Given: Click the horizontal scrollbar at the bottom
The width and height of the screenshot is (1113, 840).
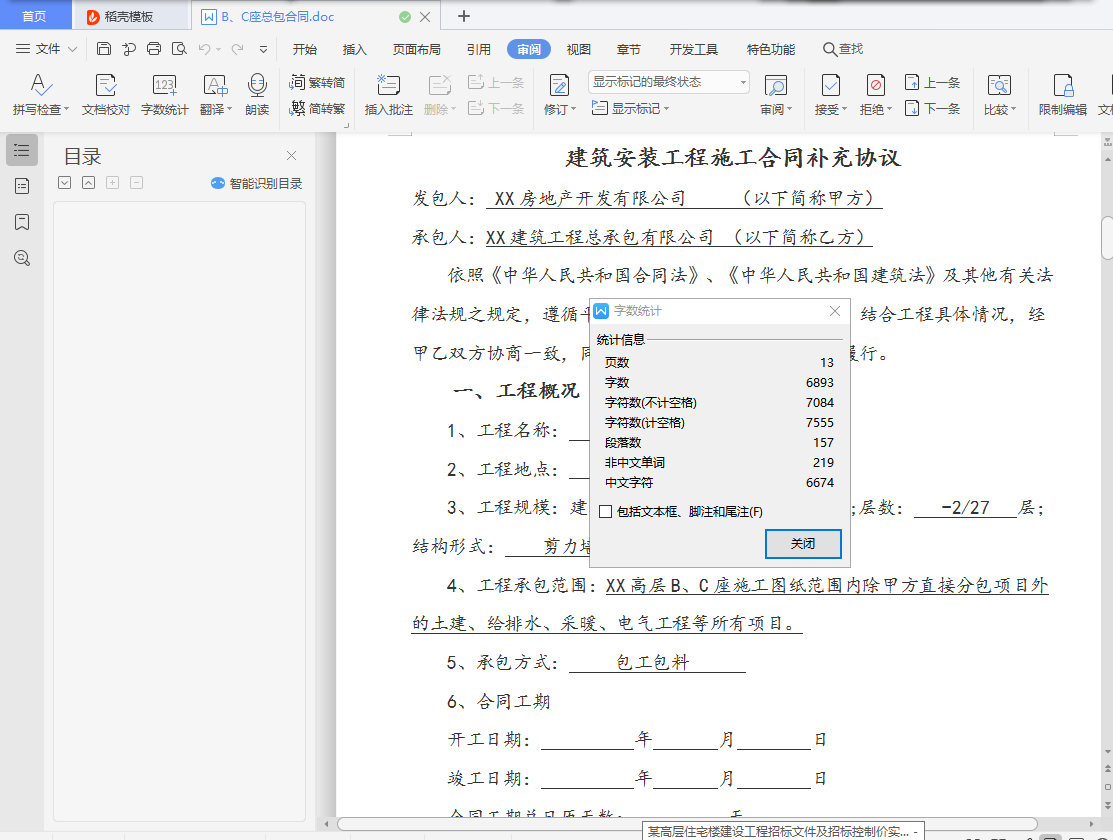Looking at the screenshot, I should 687,824.
